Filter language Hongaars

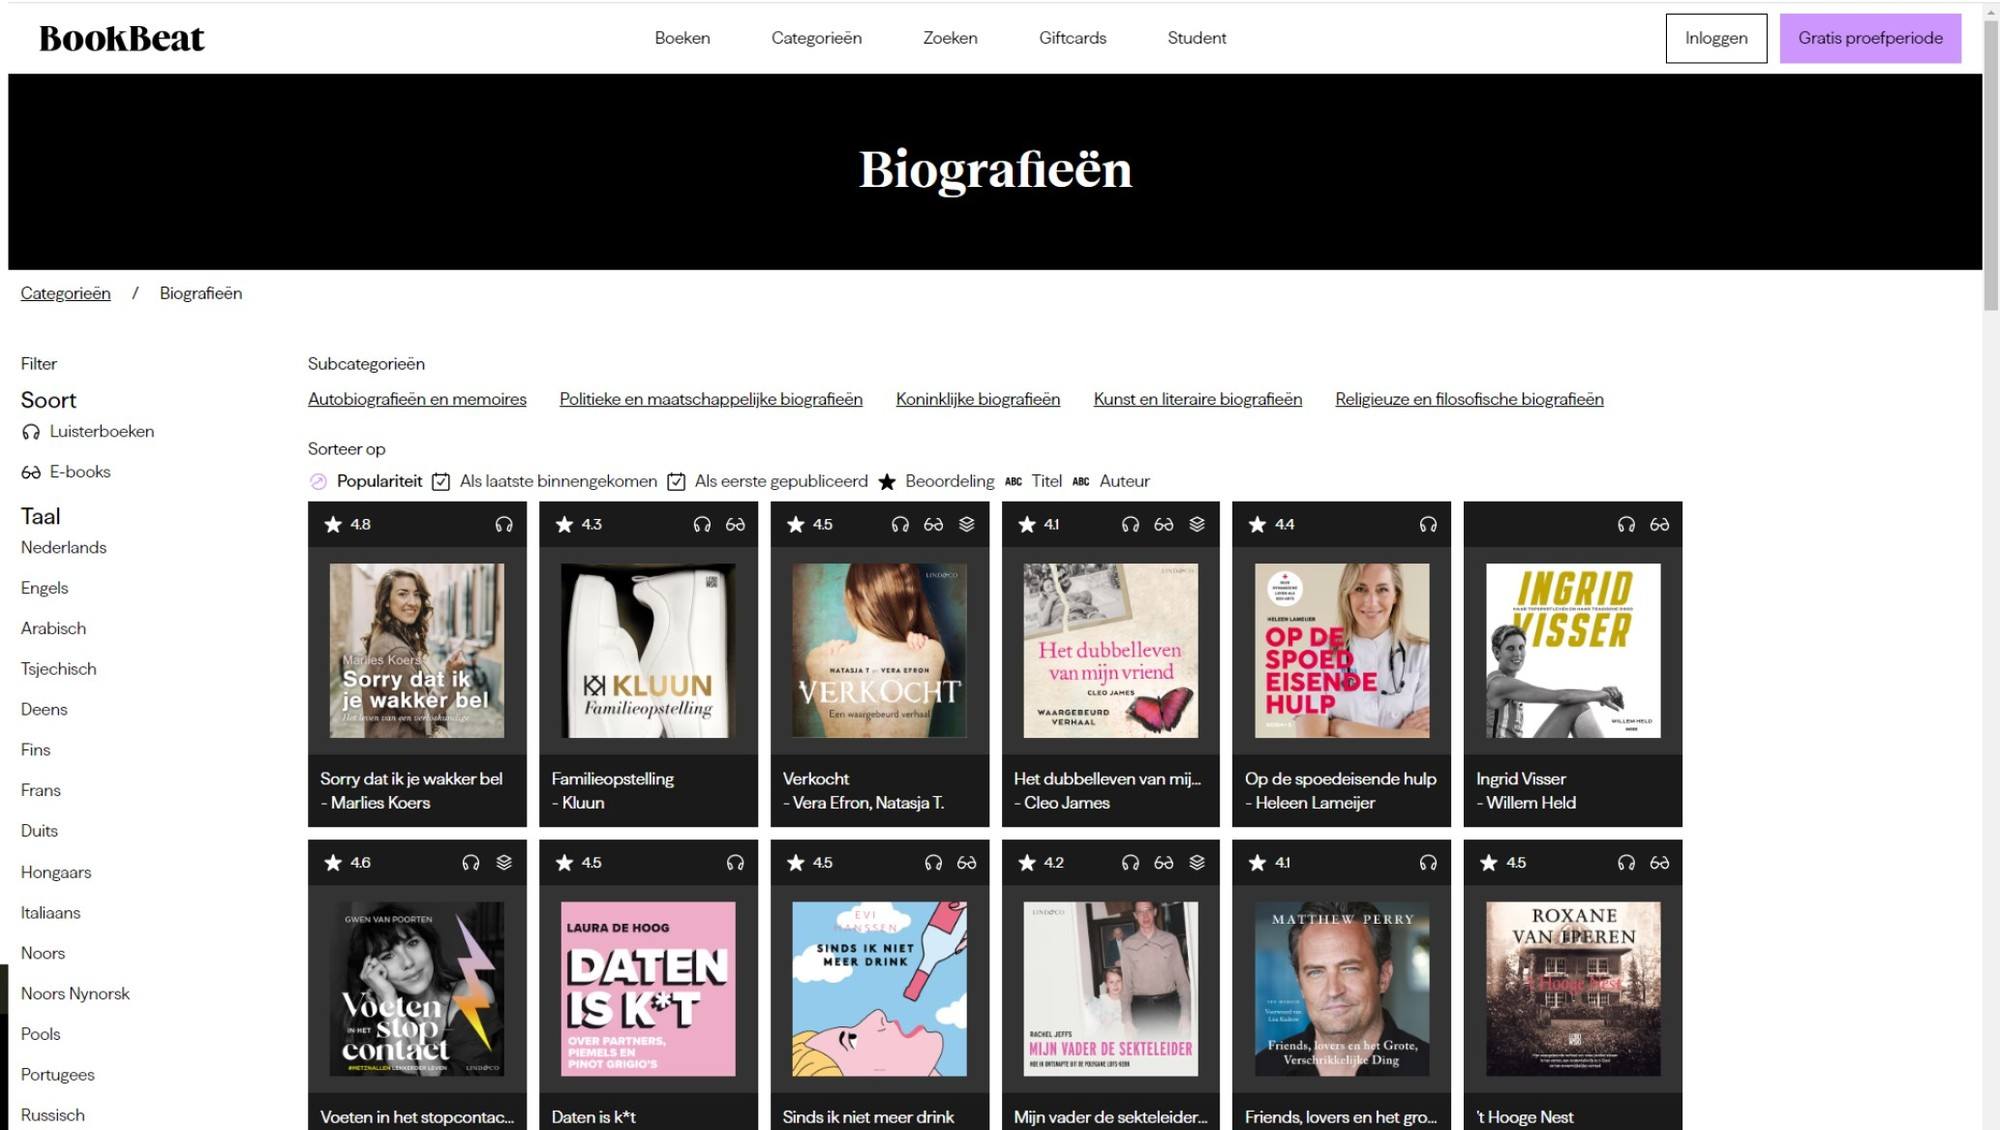56,873
